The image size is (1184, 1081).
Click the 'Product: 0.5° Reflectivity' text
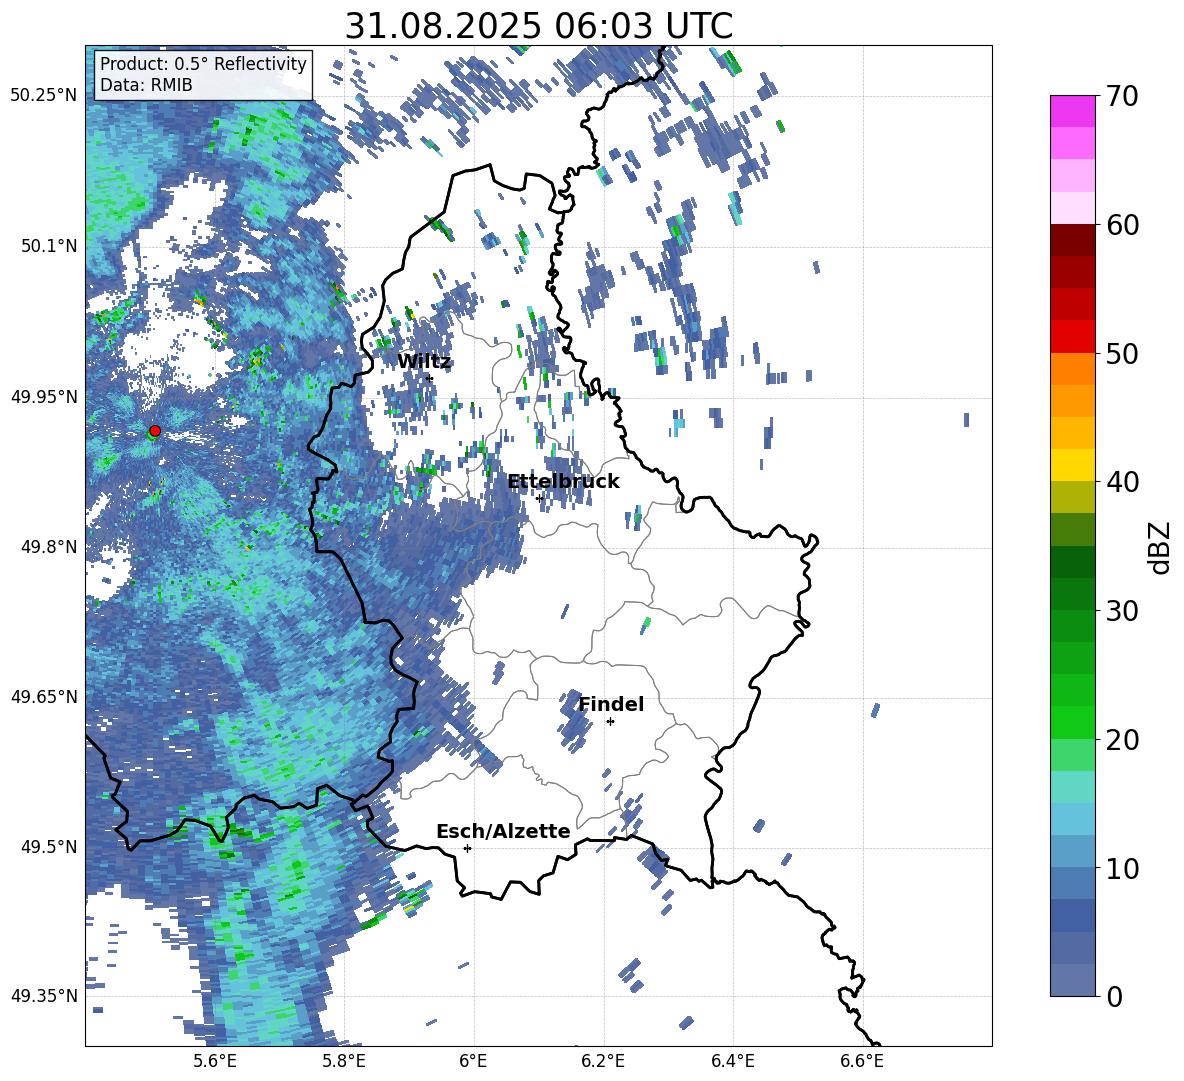click(203, 64)
